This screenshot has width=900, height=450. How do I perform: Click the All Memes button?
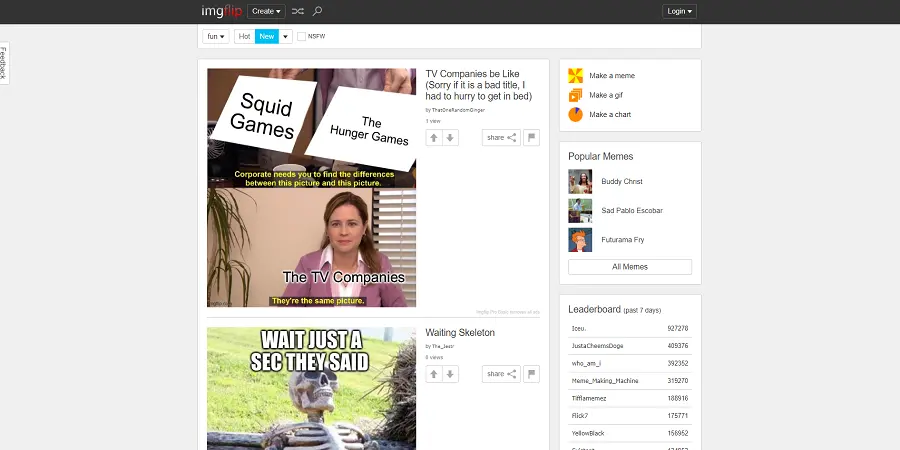629,267
